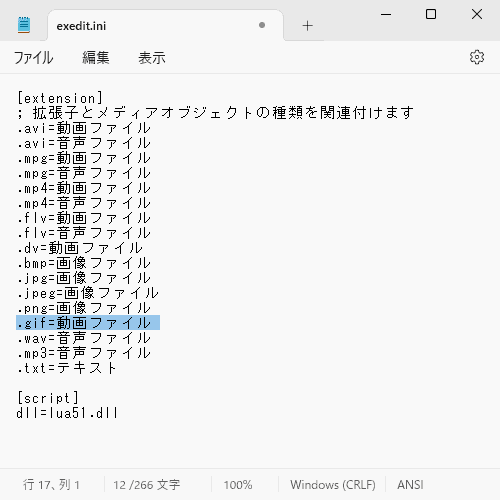Click the .flv=動画ファイル line
This screenshot has width=500, height=500.
tap(84, 218)
